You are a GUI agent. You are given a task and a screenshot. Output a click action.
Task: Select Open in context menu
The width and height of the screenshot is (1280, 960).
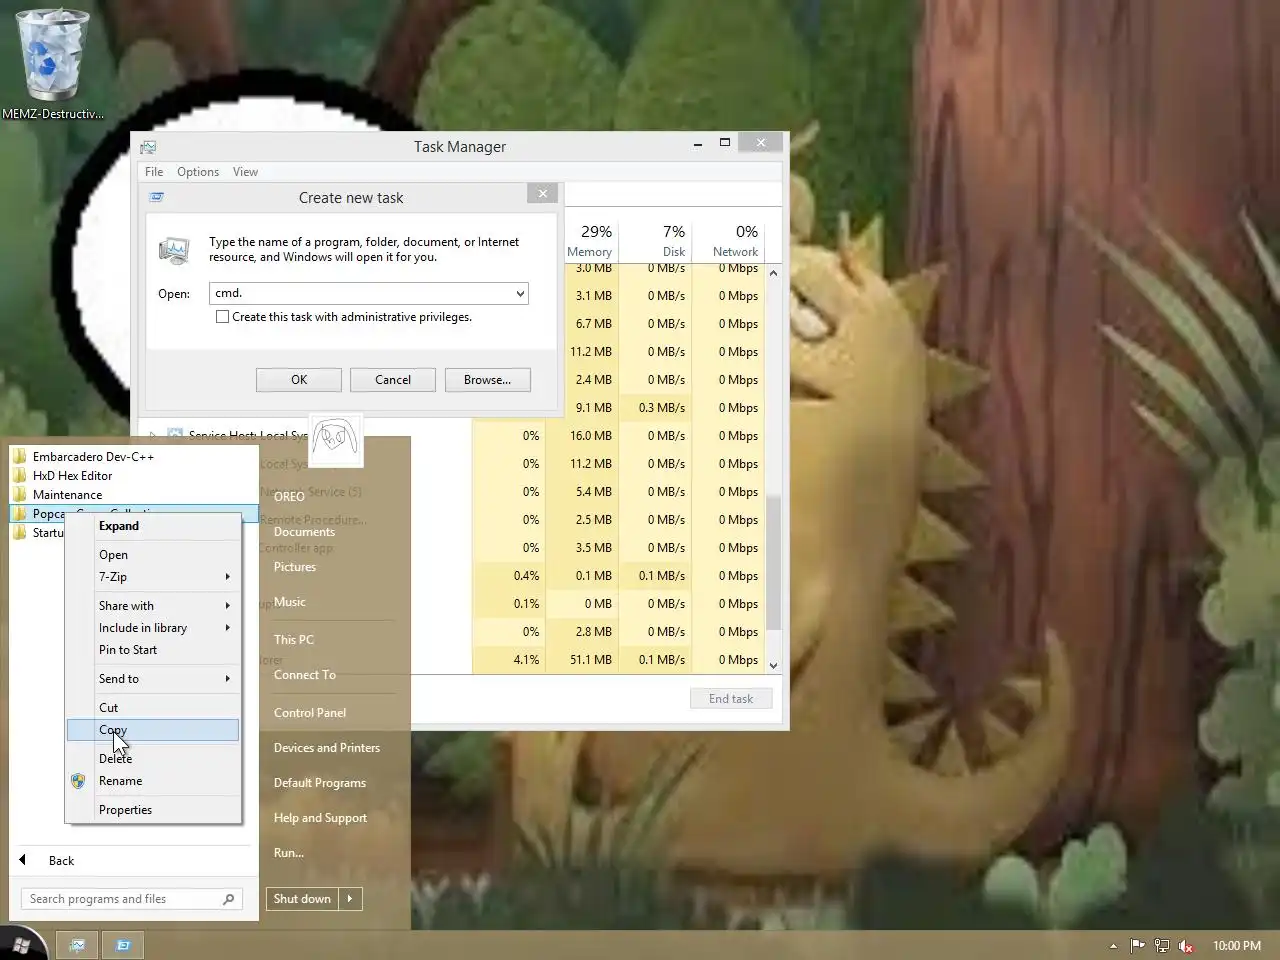(x=154, y=555)
